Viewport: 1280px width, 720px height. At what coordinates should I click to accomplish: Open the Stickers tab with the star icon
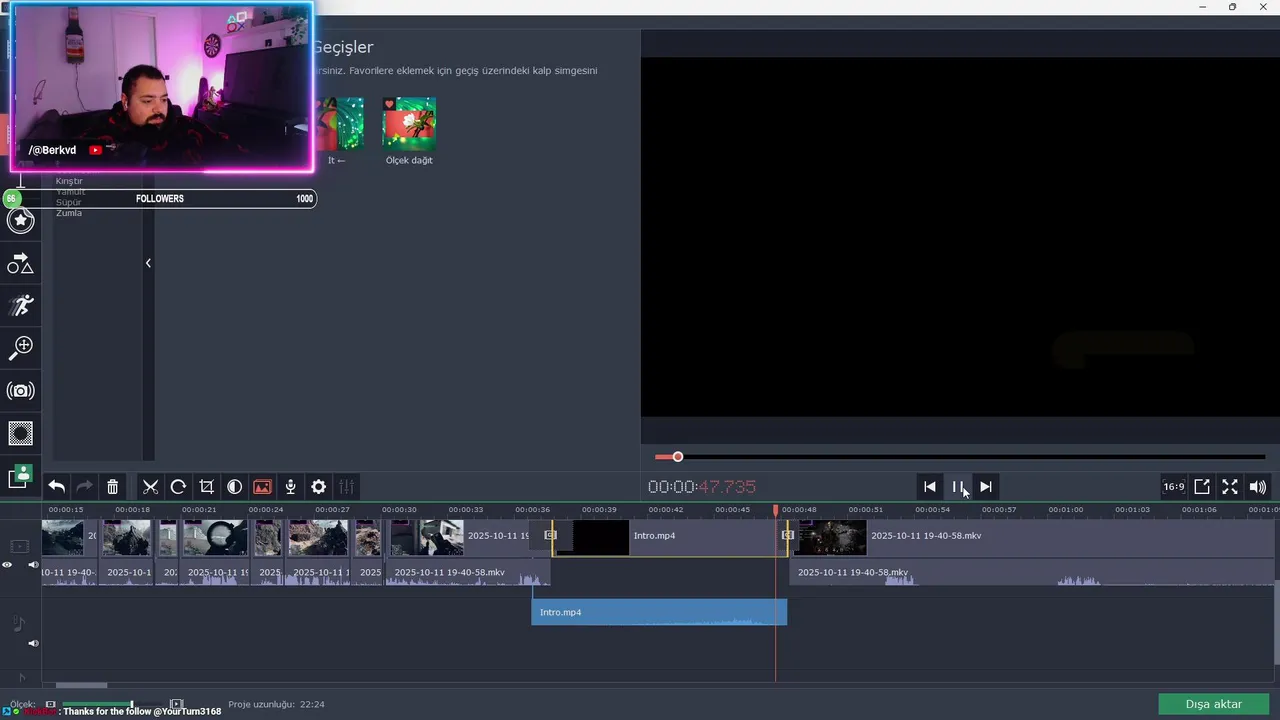pyautogui.click(x=20, y=220)
